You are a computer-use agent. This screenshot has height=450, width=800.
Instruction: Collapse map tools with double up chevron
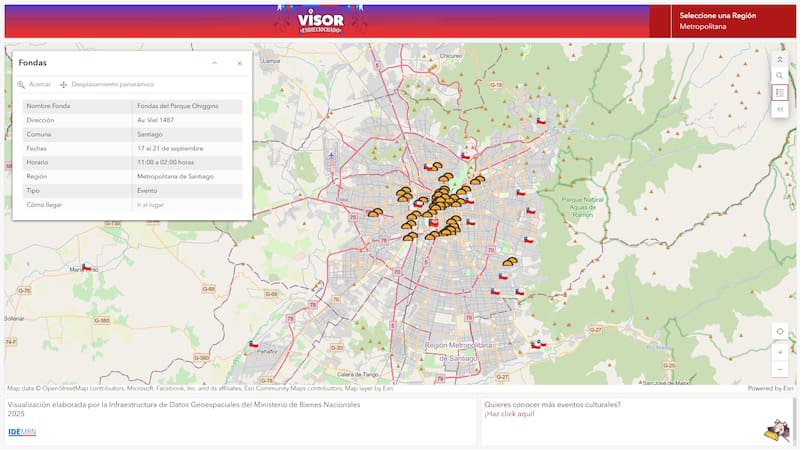pyautogui.click(x=780, y=59)
